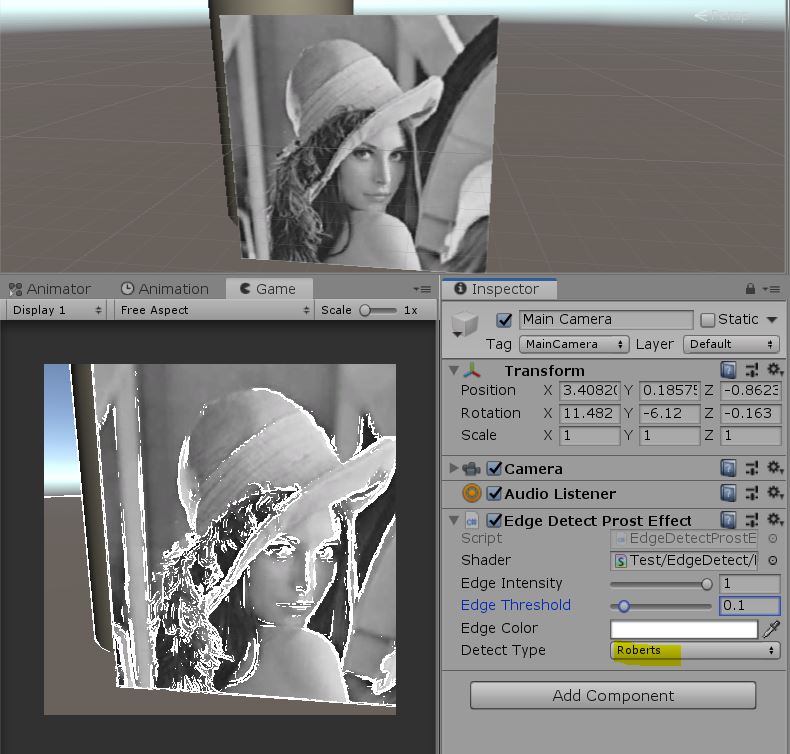Select the Game tab
790x754 pixels.
[269, 289]
